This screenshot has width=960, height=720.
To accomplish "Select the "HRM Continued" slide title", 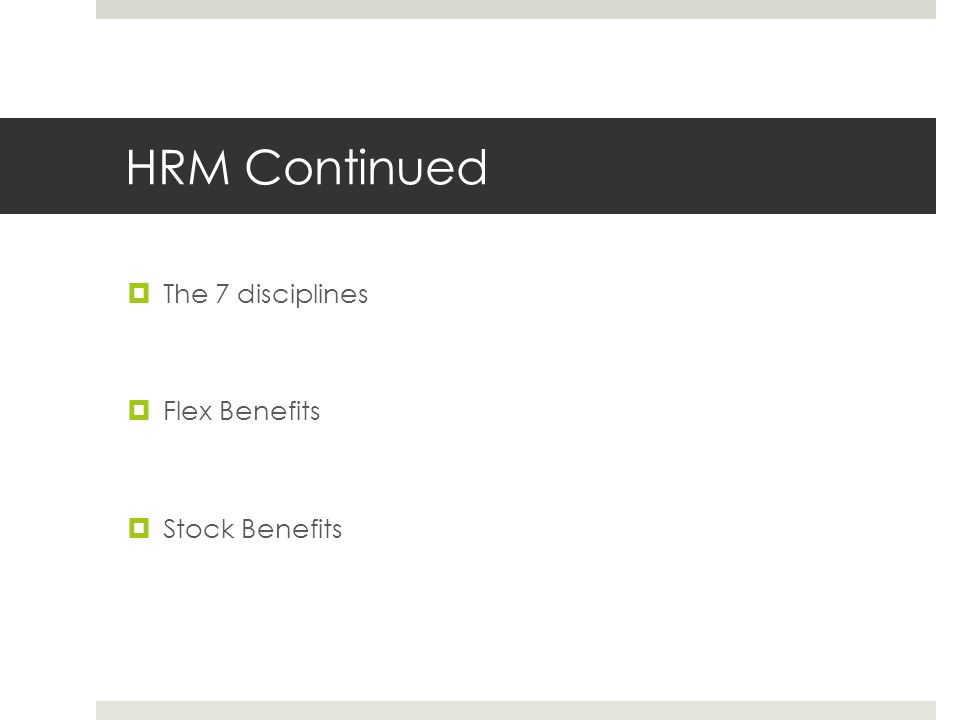I will (x=306, y=167).
